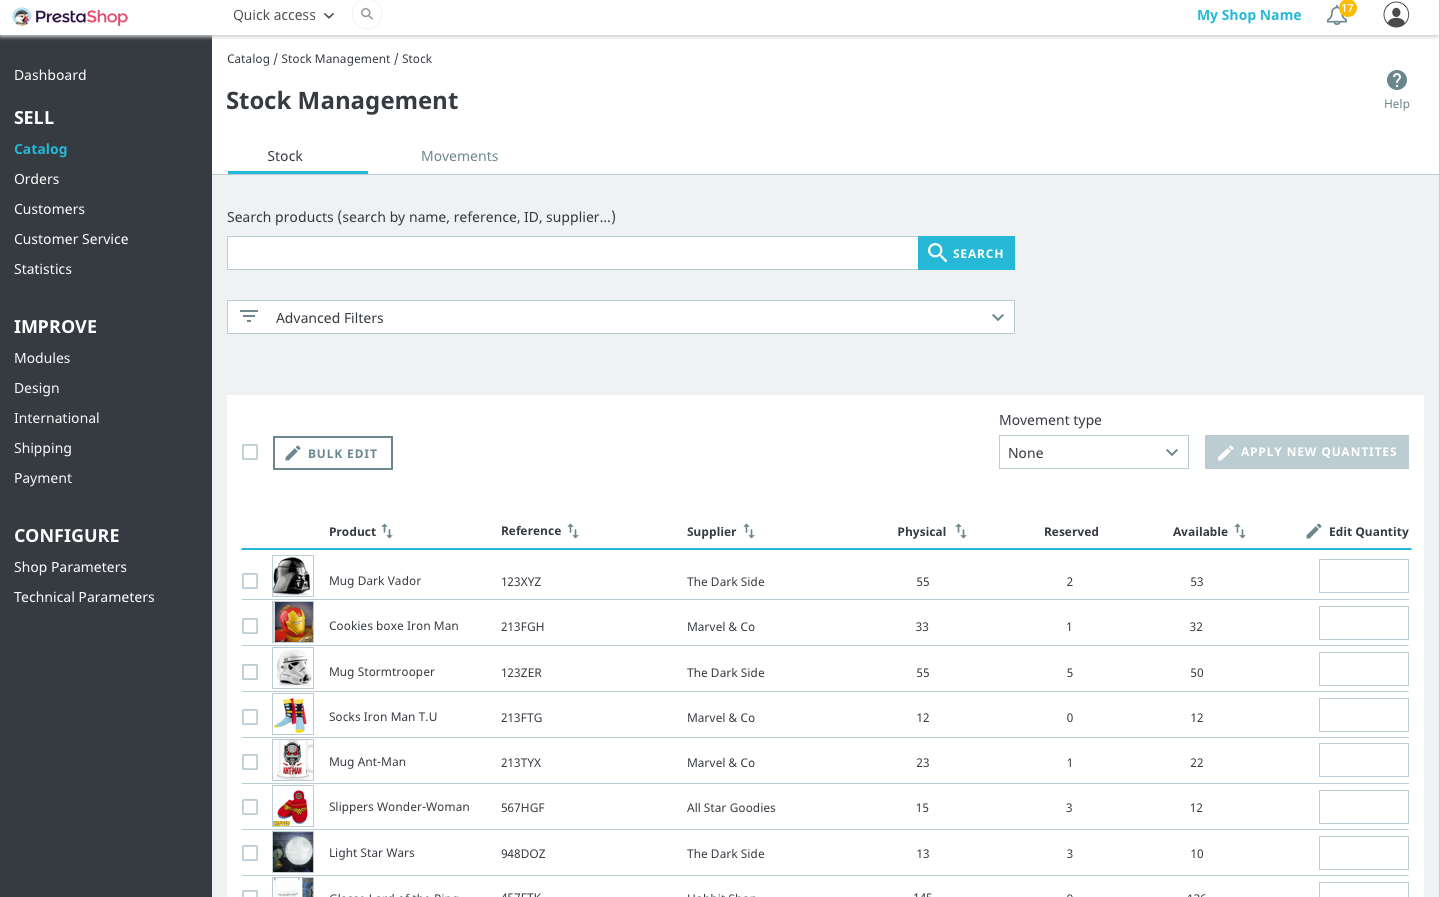The width and height of the screenshot is (1440, 897).
Task: Sort by Product column arrows
Action: 387,531
